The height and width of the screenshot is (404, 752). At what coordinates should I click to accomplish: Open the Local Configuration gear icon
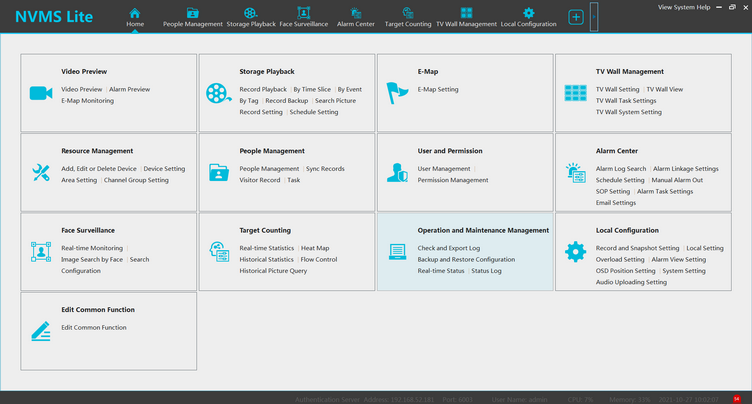(575, 251)
